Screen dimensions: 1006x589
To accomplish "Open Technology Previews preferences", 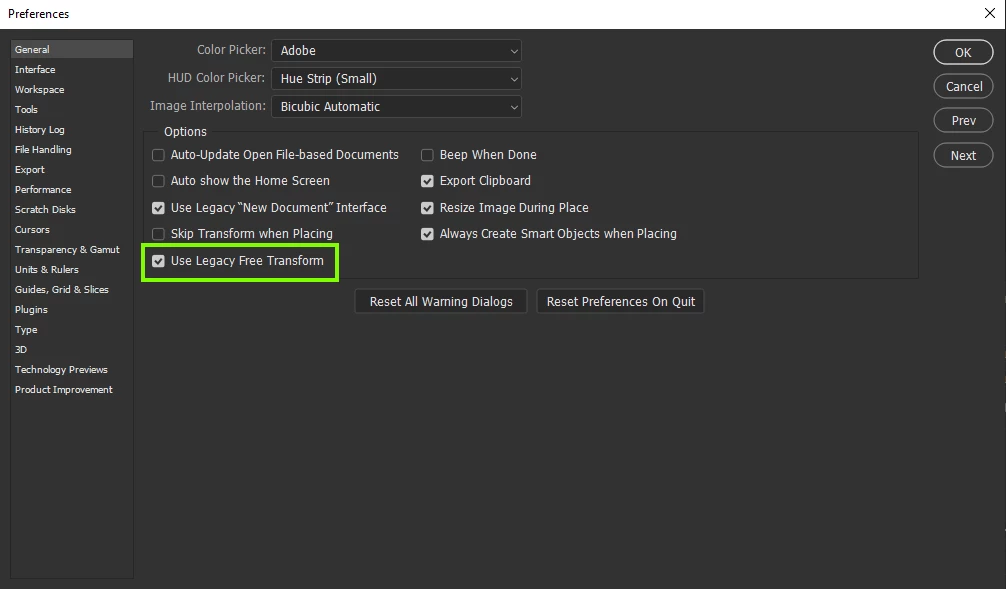I will click(61, 370).
